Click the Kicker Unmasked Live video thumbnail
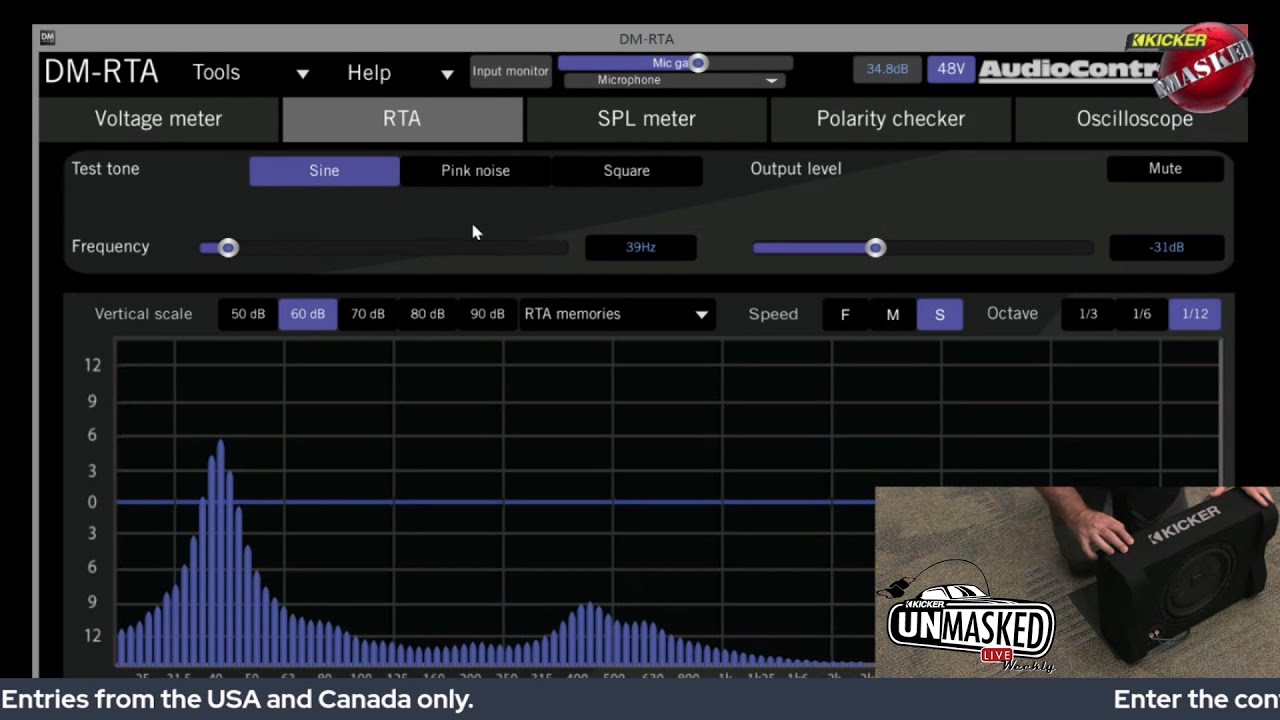This screenshot has width=1280, height=720. coord(1077,582)
